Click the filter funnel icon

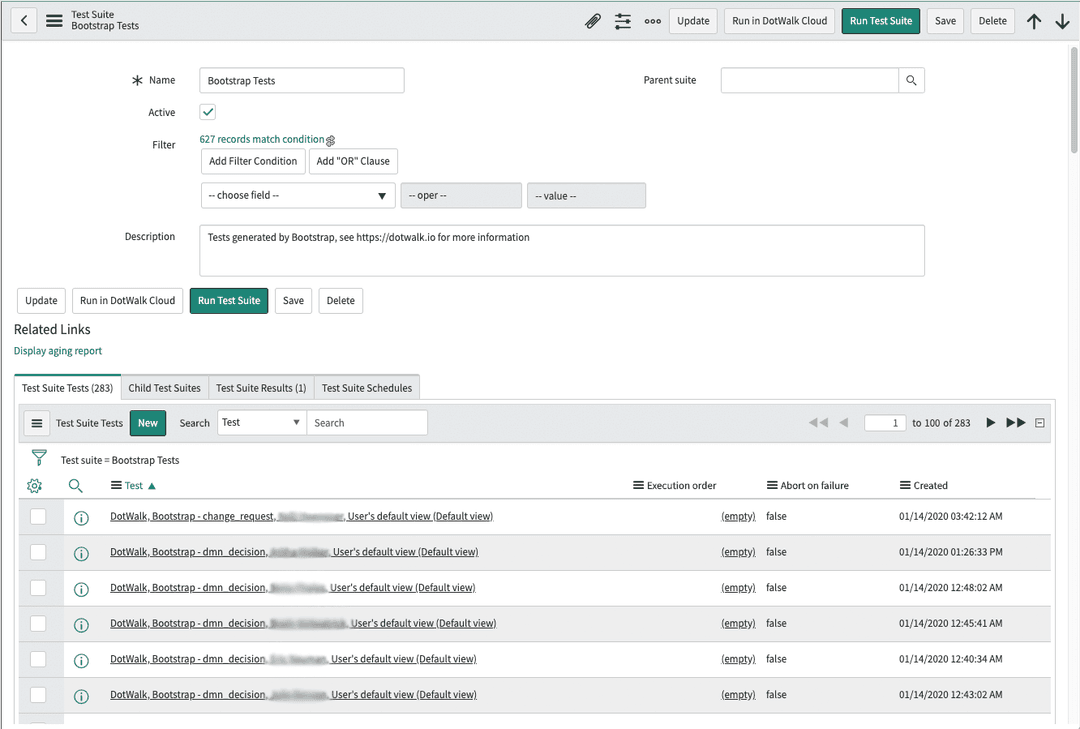(39, 458)
